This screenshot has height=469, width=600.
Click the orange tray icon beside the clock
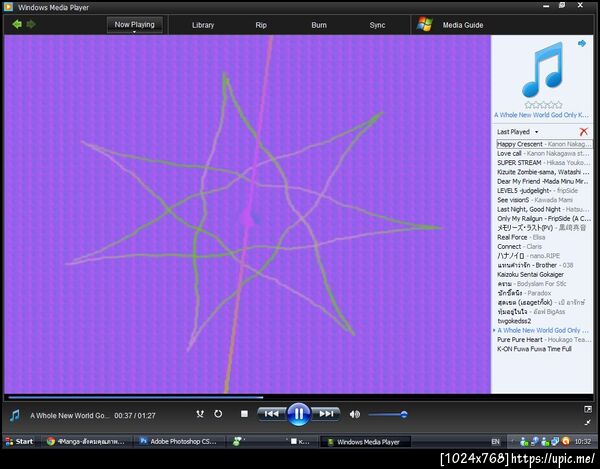(566, 441)
